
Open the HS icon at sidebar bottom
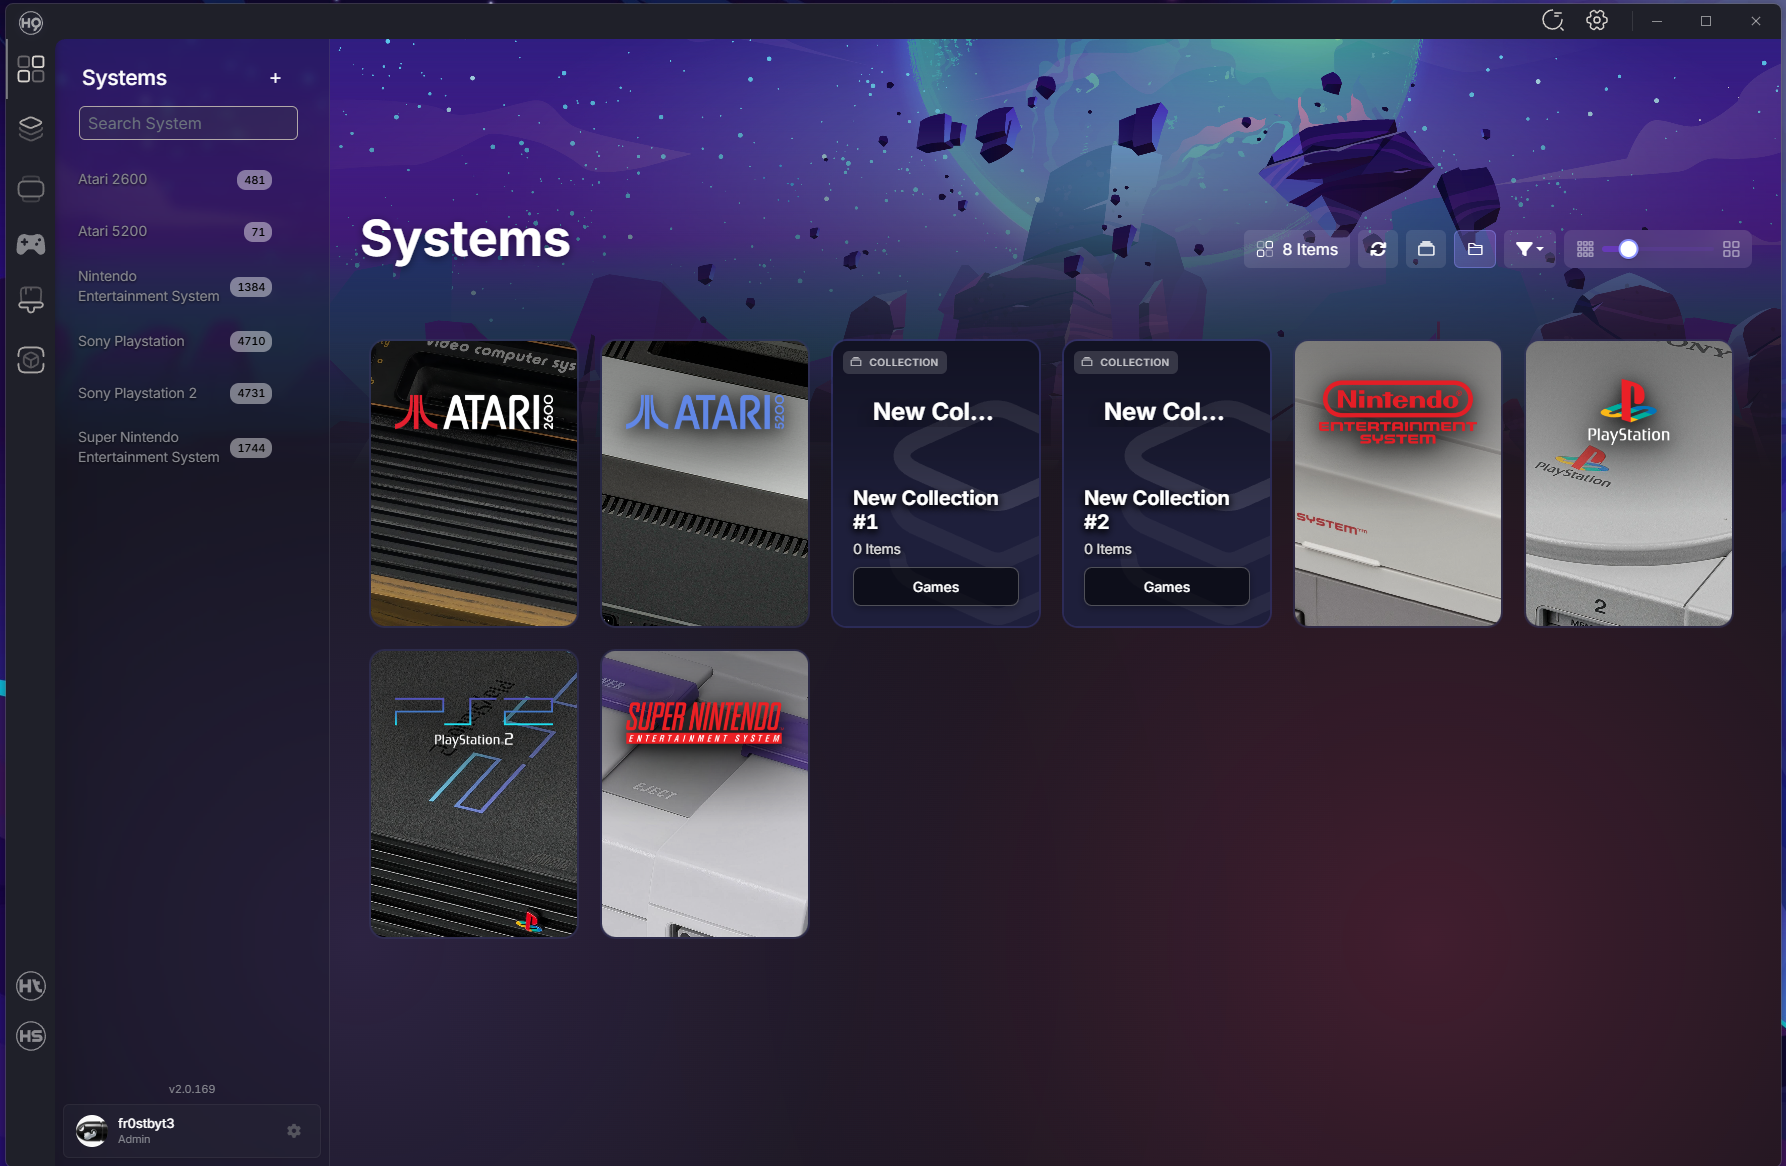tap(31, 1036)
